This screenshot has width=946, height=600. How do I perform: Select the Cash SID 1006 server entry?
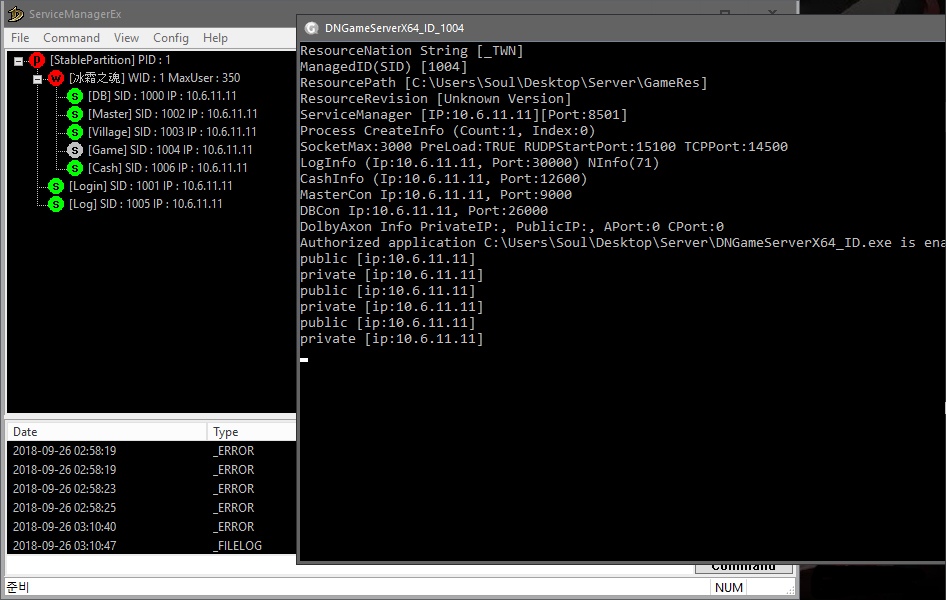159,168
